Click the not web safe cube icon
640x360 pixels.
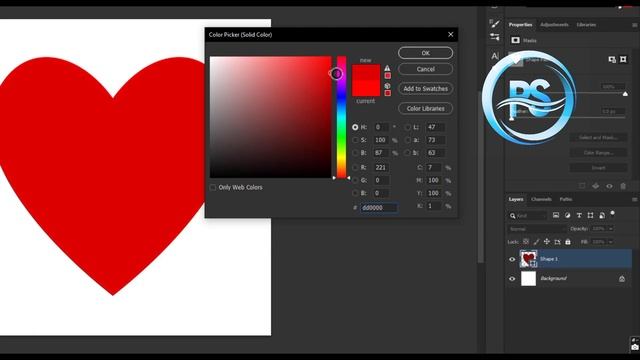click(x=387, y=86)
